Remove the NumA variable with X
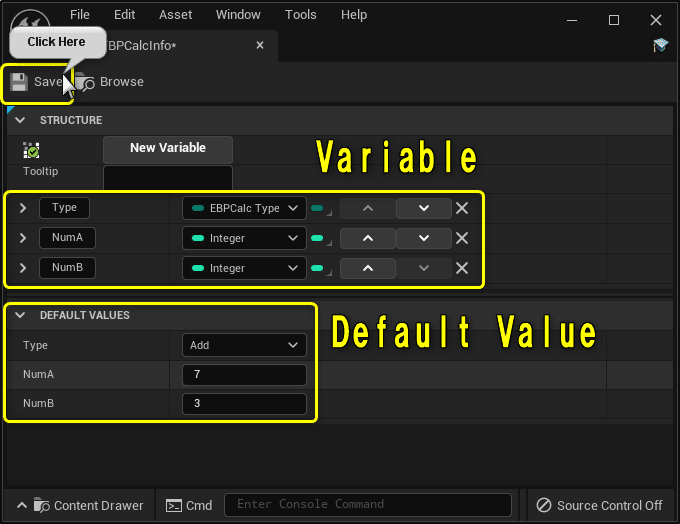 462,238
